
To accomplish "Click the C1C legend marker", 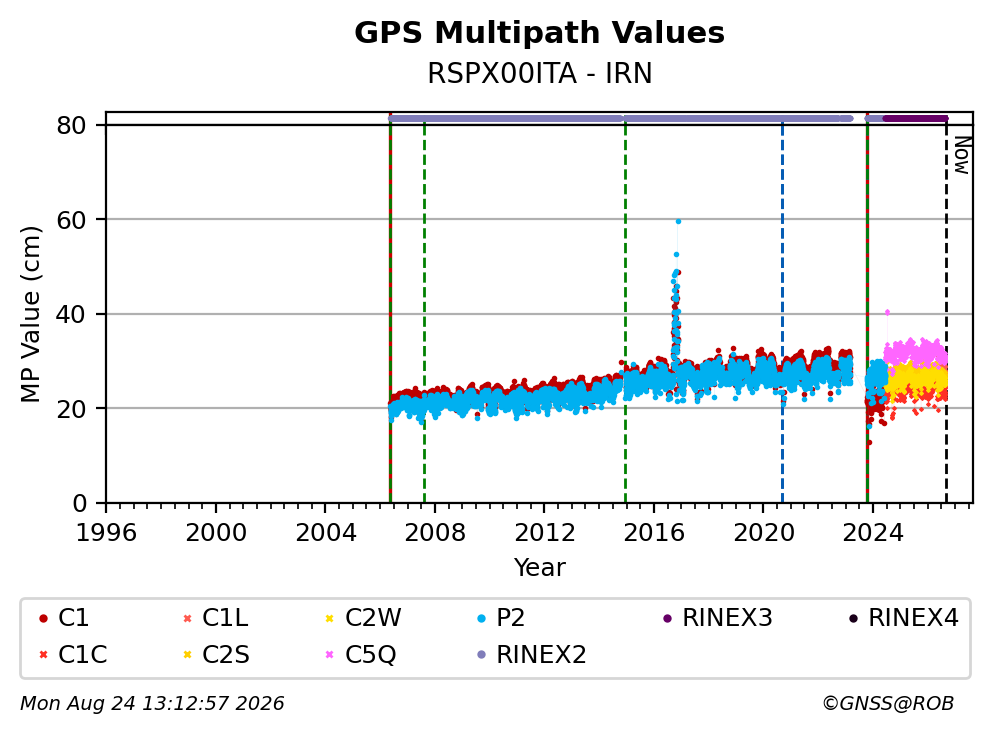I will [x=43, y=655].
